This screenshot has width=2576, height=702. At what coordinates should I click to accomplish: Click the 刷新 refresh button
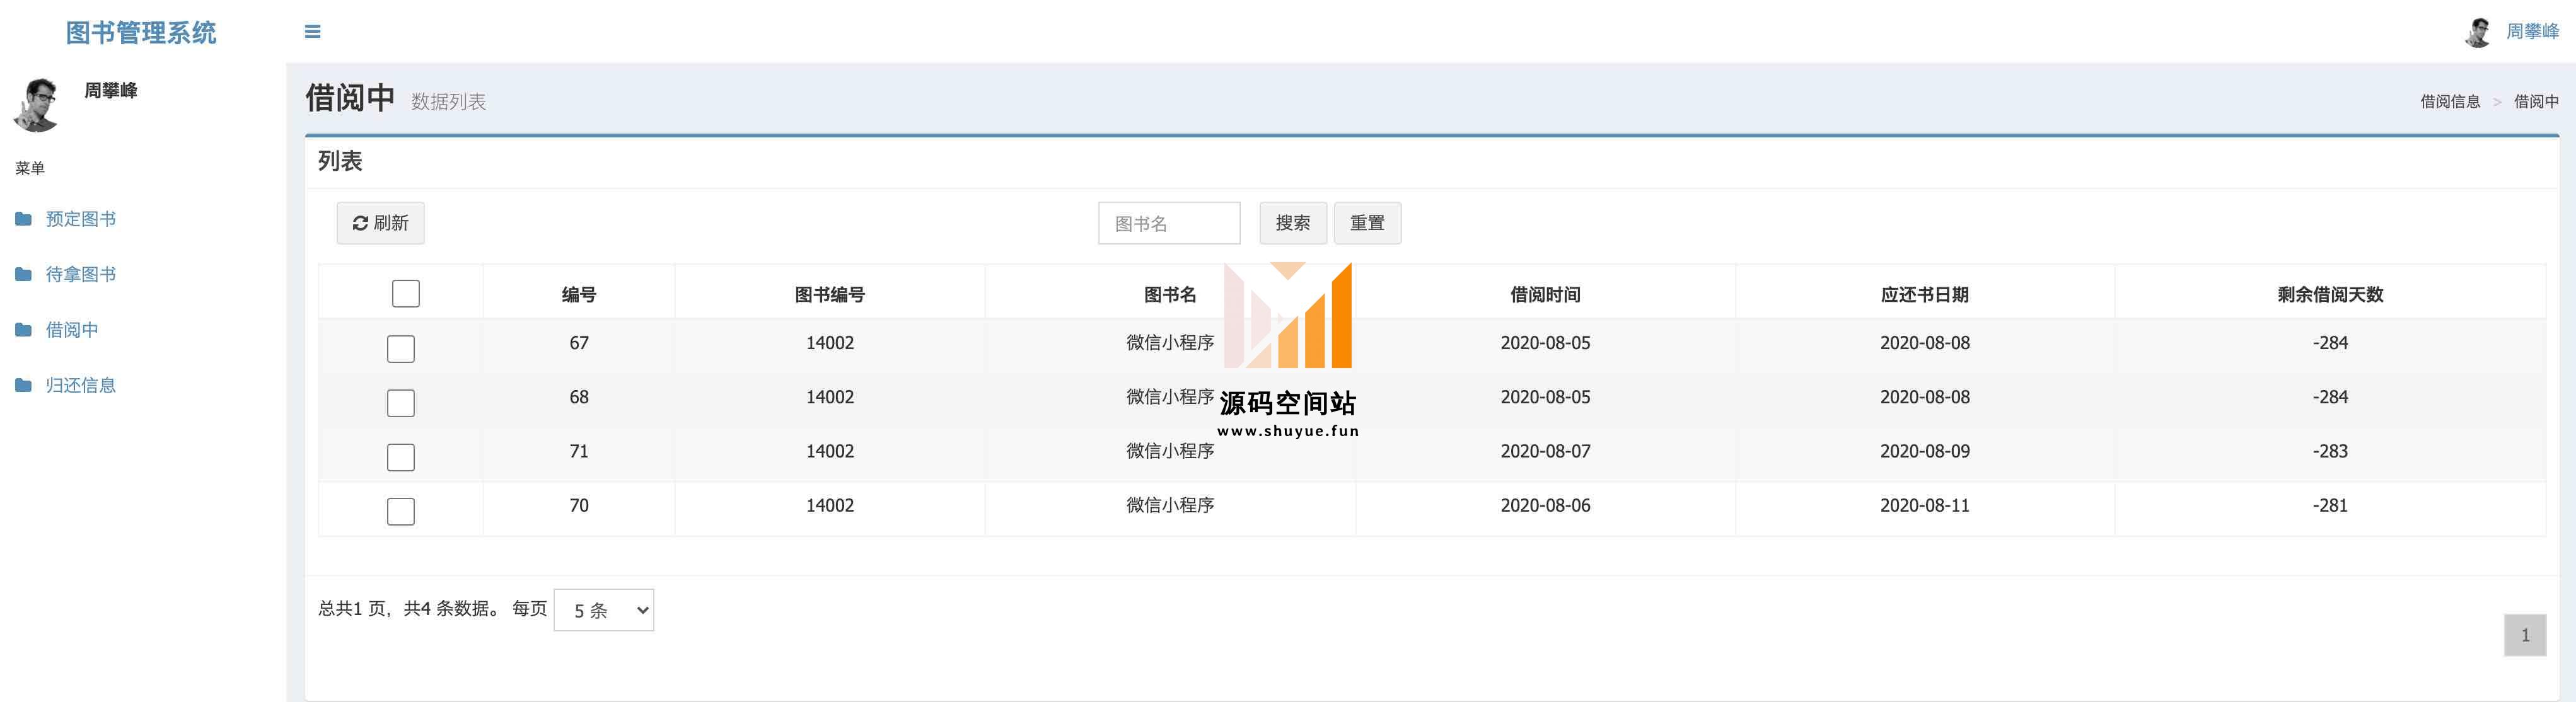pyautogui.click(x=380, y=223)
